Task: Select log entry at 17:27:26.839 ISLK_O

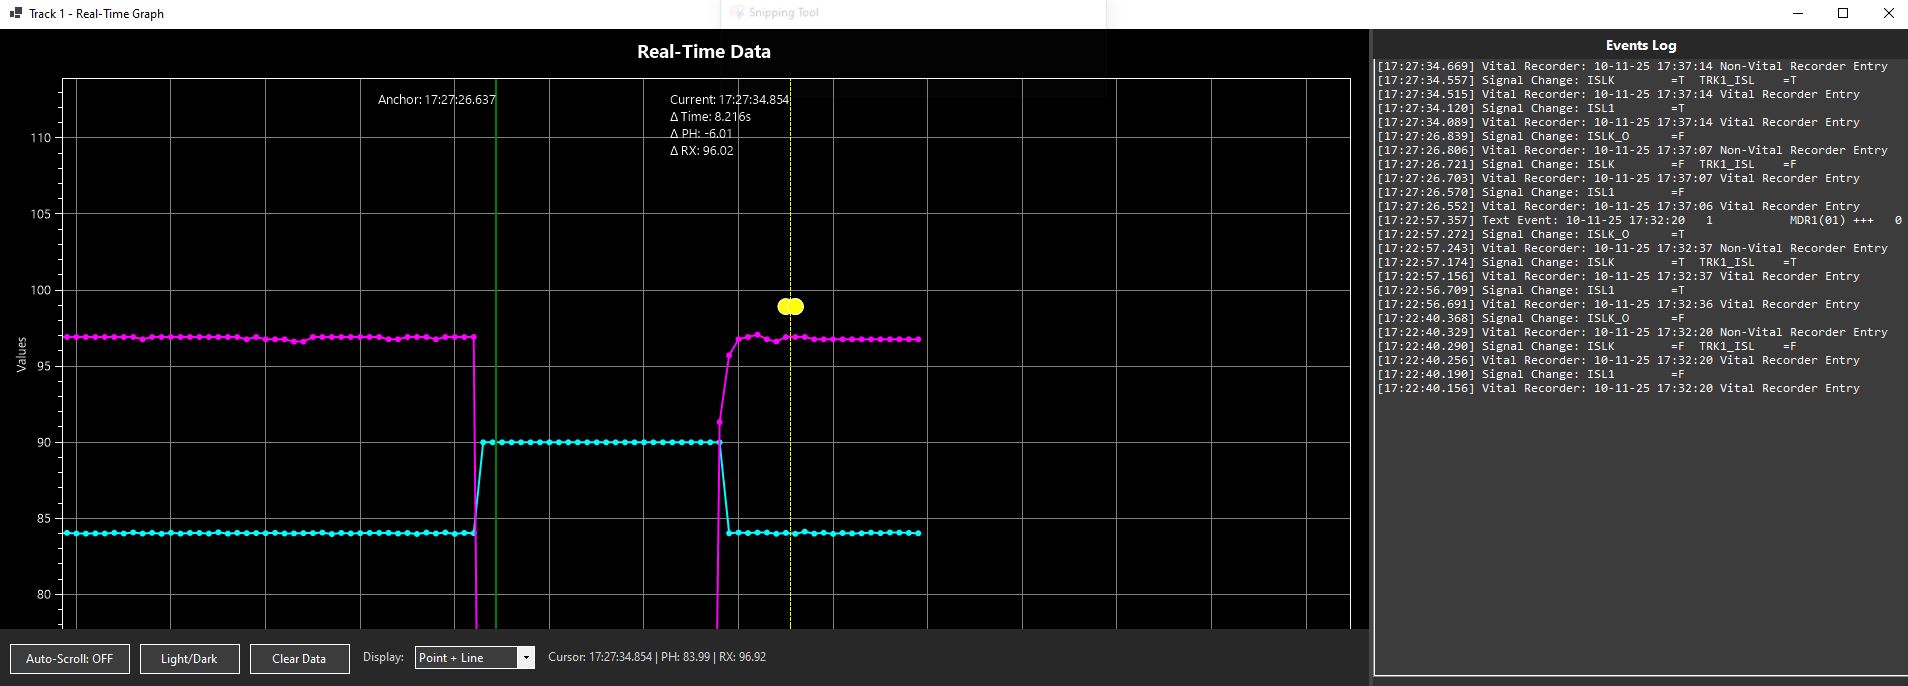Action: click(1531, 136)
